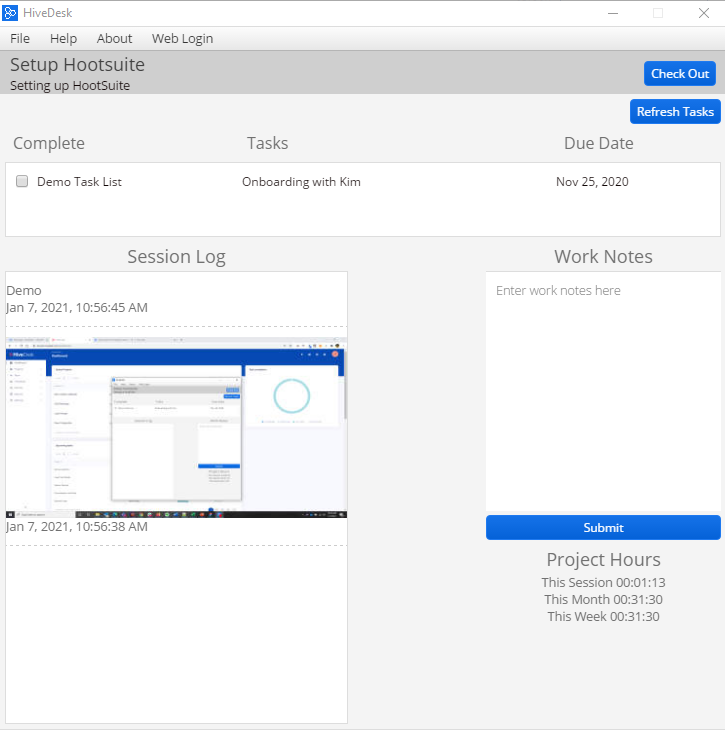725x731 pixels.
Task: Tick the Demo Task List checkbox
Action: (22, 181)
